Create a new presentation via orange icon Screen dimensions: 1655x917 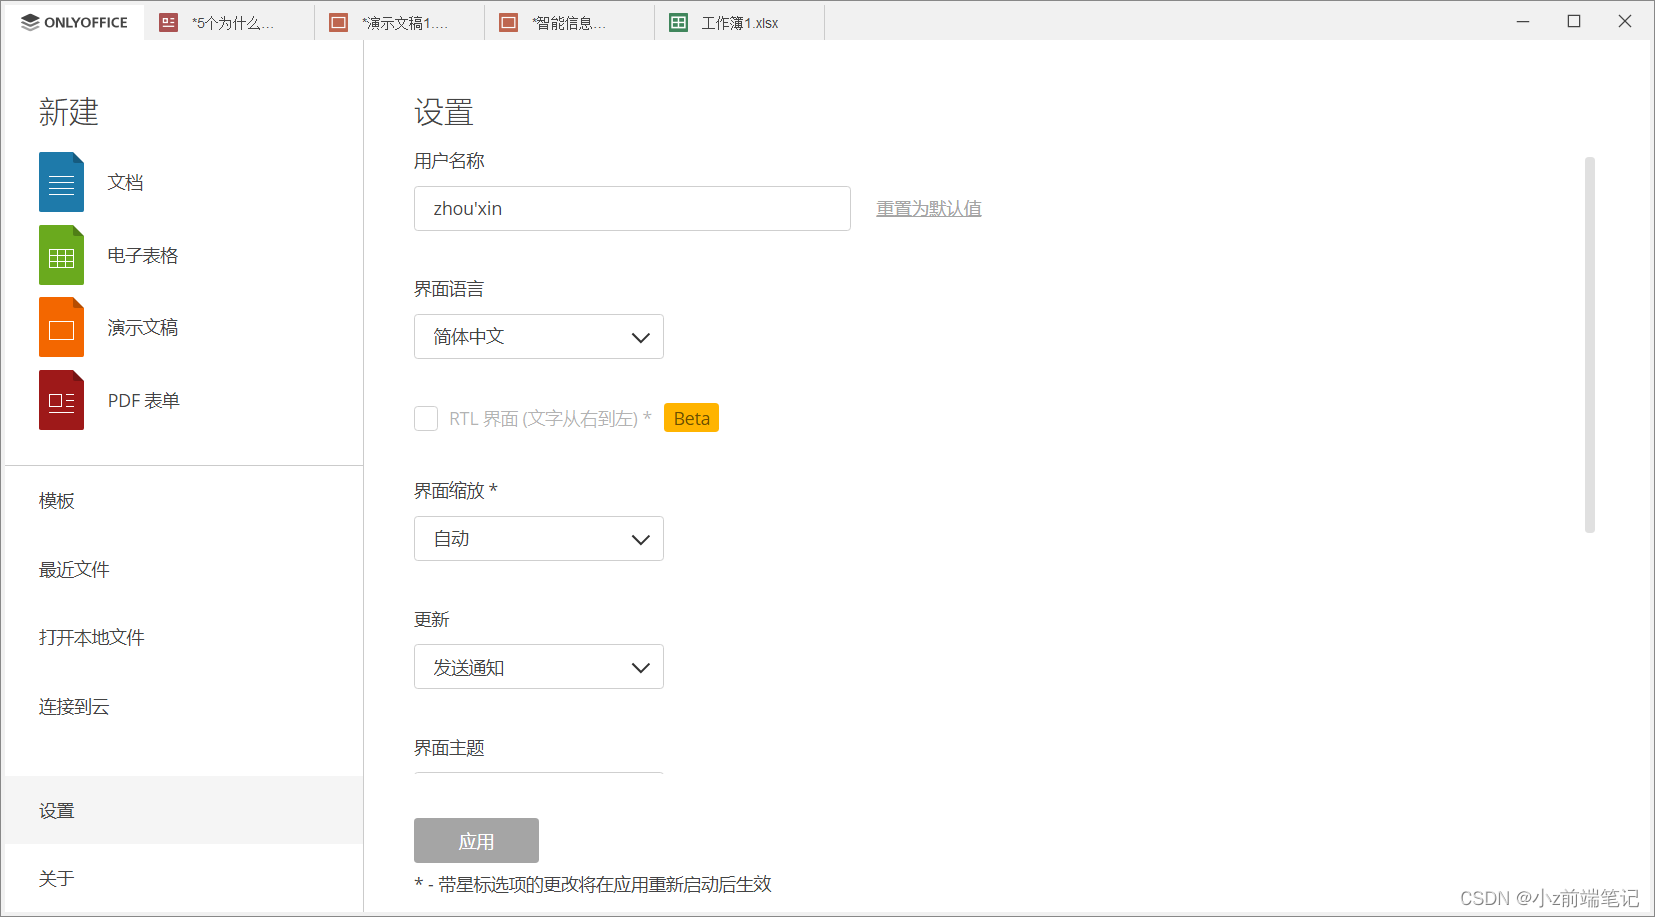(61, 327)
